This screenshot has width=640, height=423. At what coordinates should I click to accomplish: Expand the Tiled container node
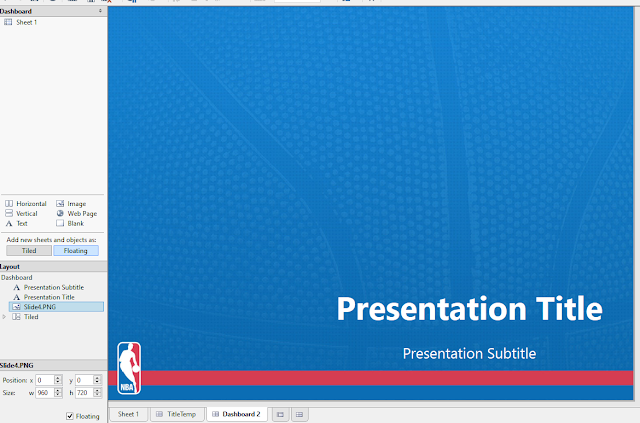click(4, 316)
